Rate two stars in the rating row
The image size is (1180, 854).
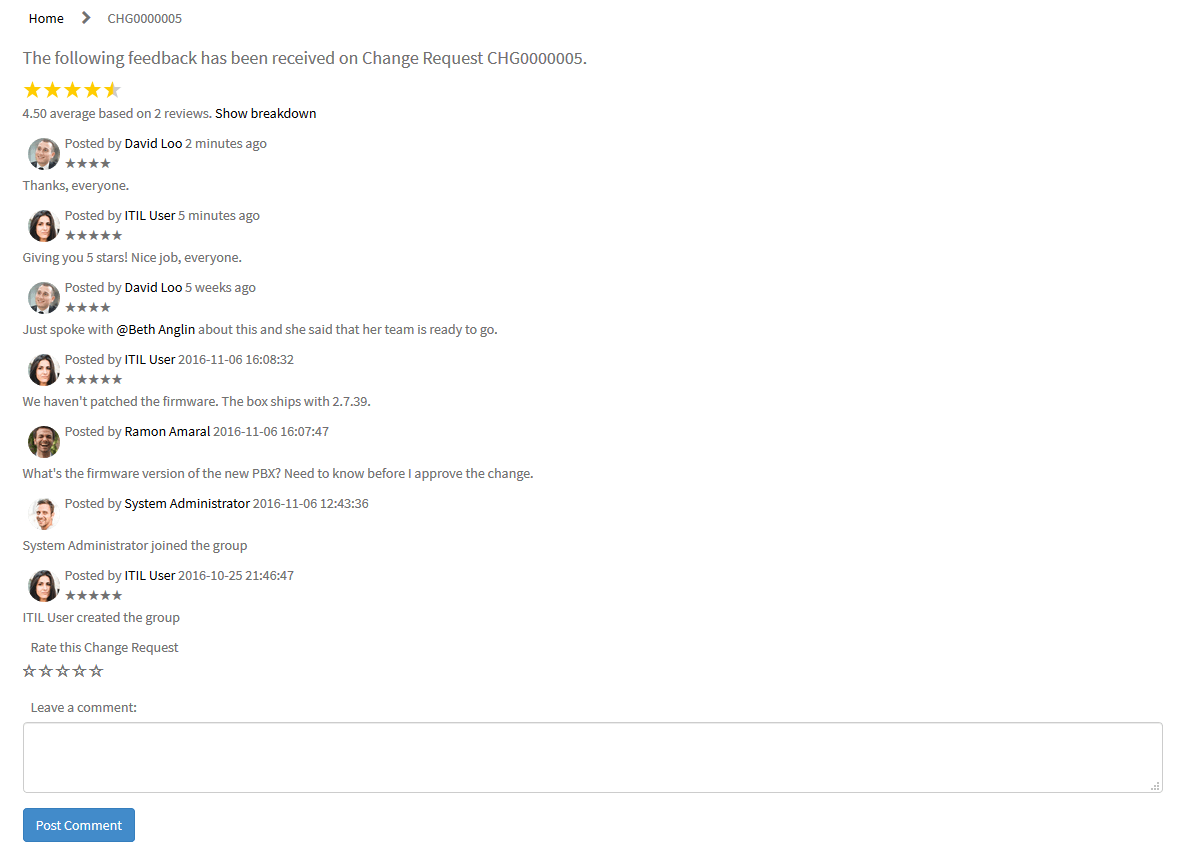click(46, 670)
